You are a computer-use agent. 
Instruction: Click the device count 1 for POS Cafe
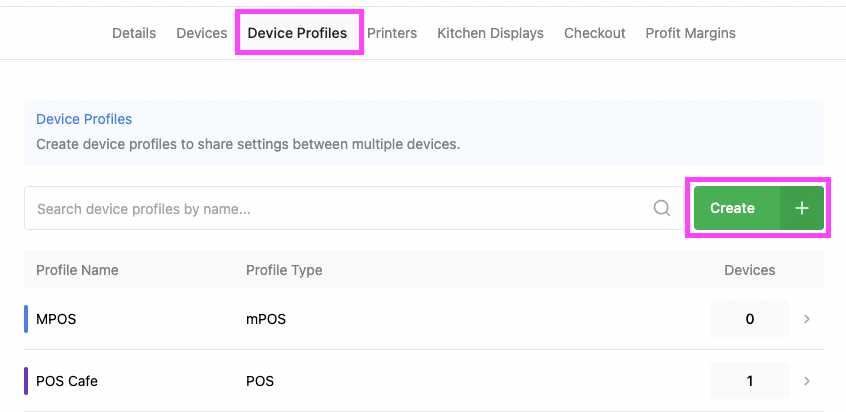749,381
